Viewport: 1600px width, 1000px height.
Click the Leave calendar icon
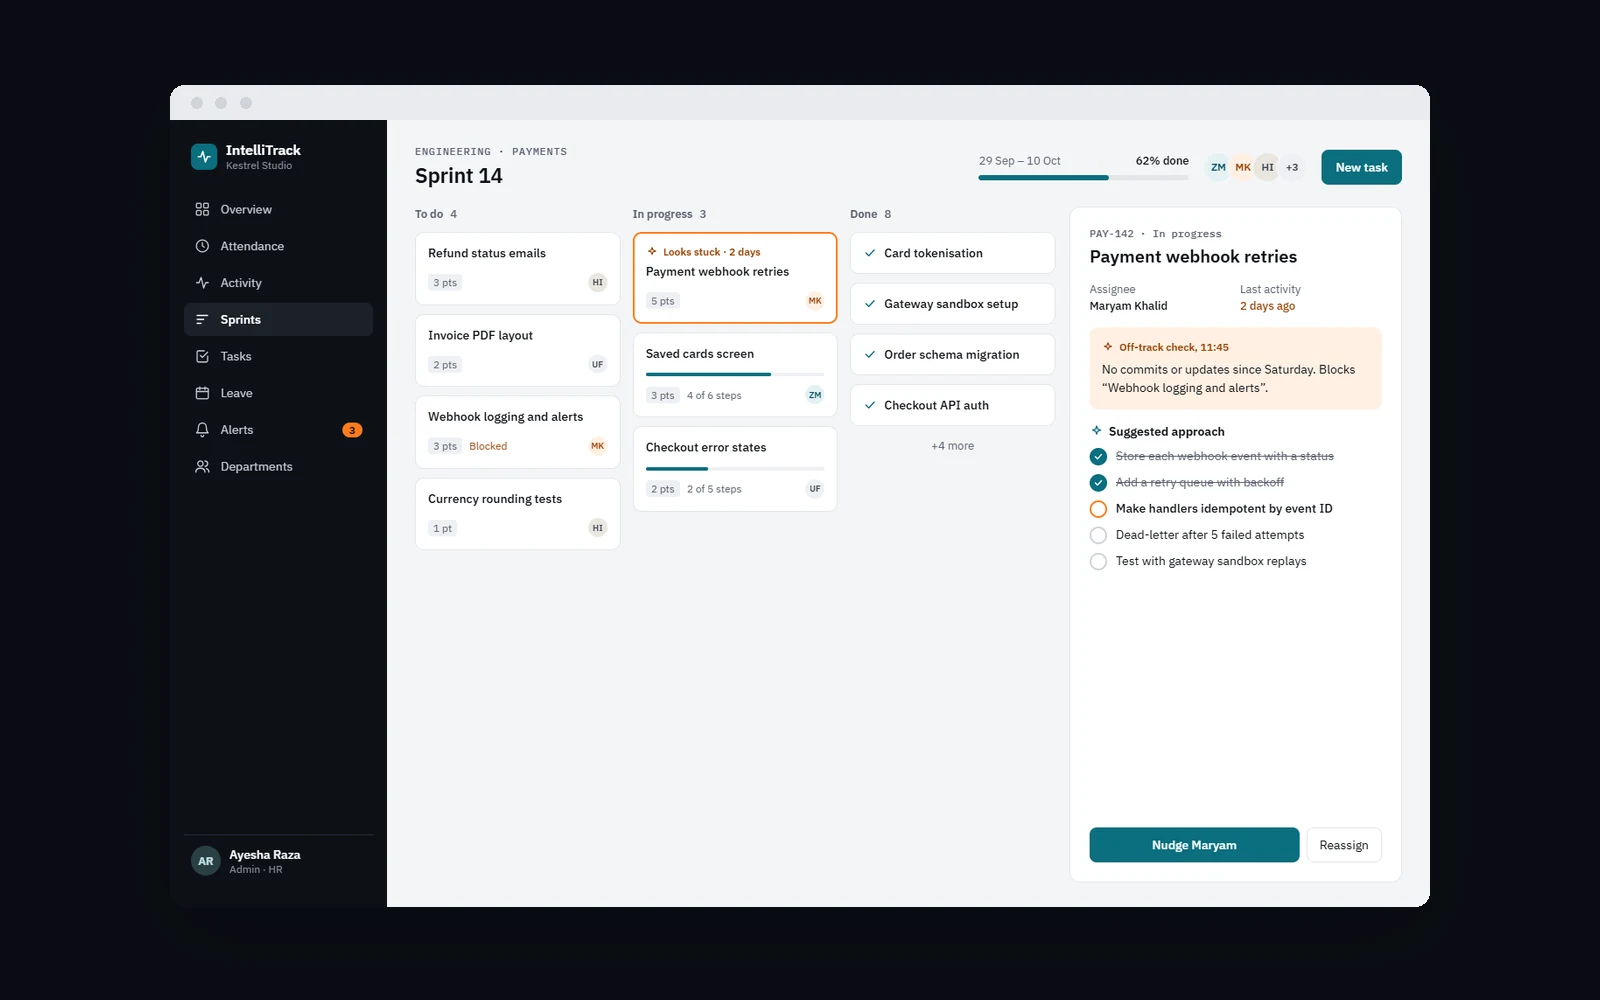pyautogui.click(x=202, y=393)
